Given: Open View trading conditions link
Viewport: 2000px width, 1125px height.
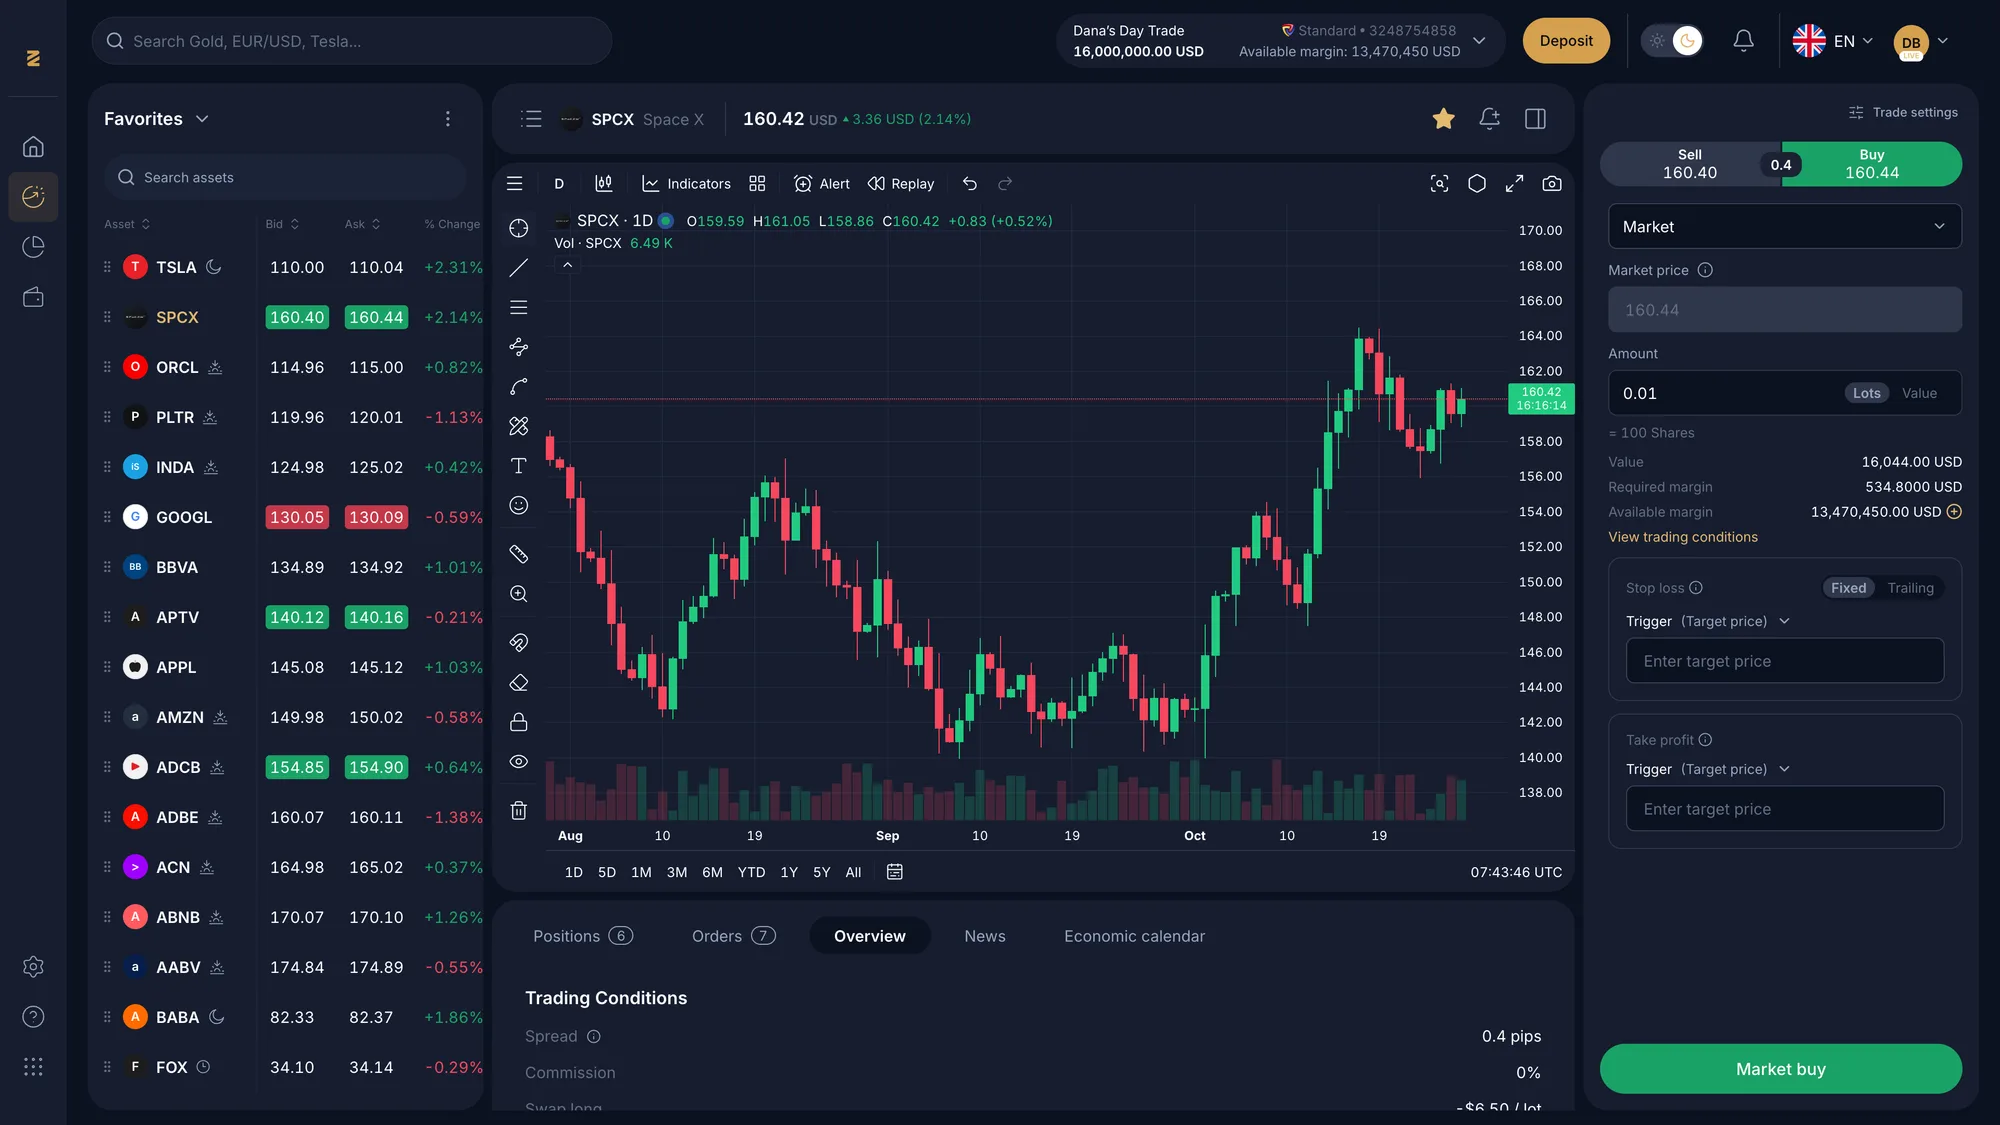Looking at the screenshot, I should pyautogui.click(x=1682, y=538).
